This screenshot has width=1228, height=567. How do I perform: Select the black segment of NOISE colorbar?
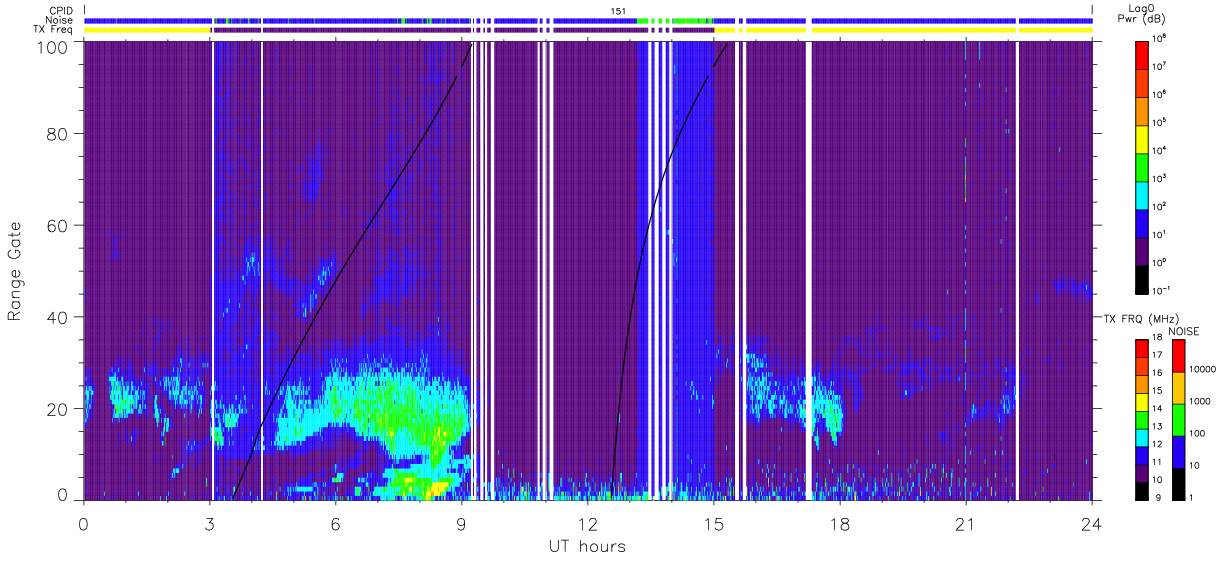1178,482
